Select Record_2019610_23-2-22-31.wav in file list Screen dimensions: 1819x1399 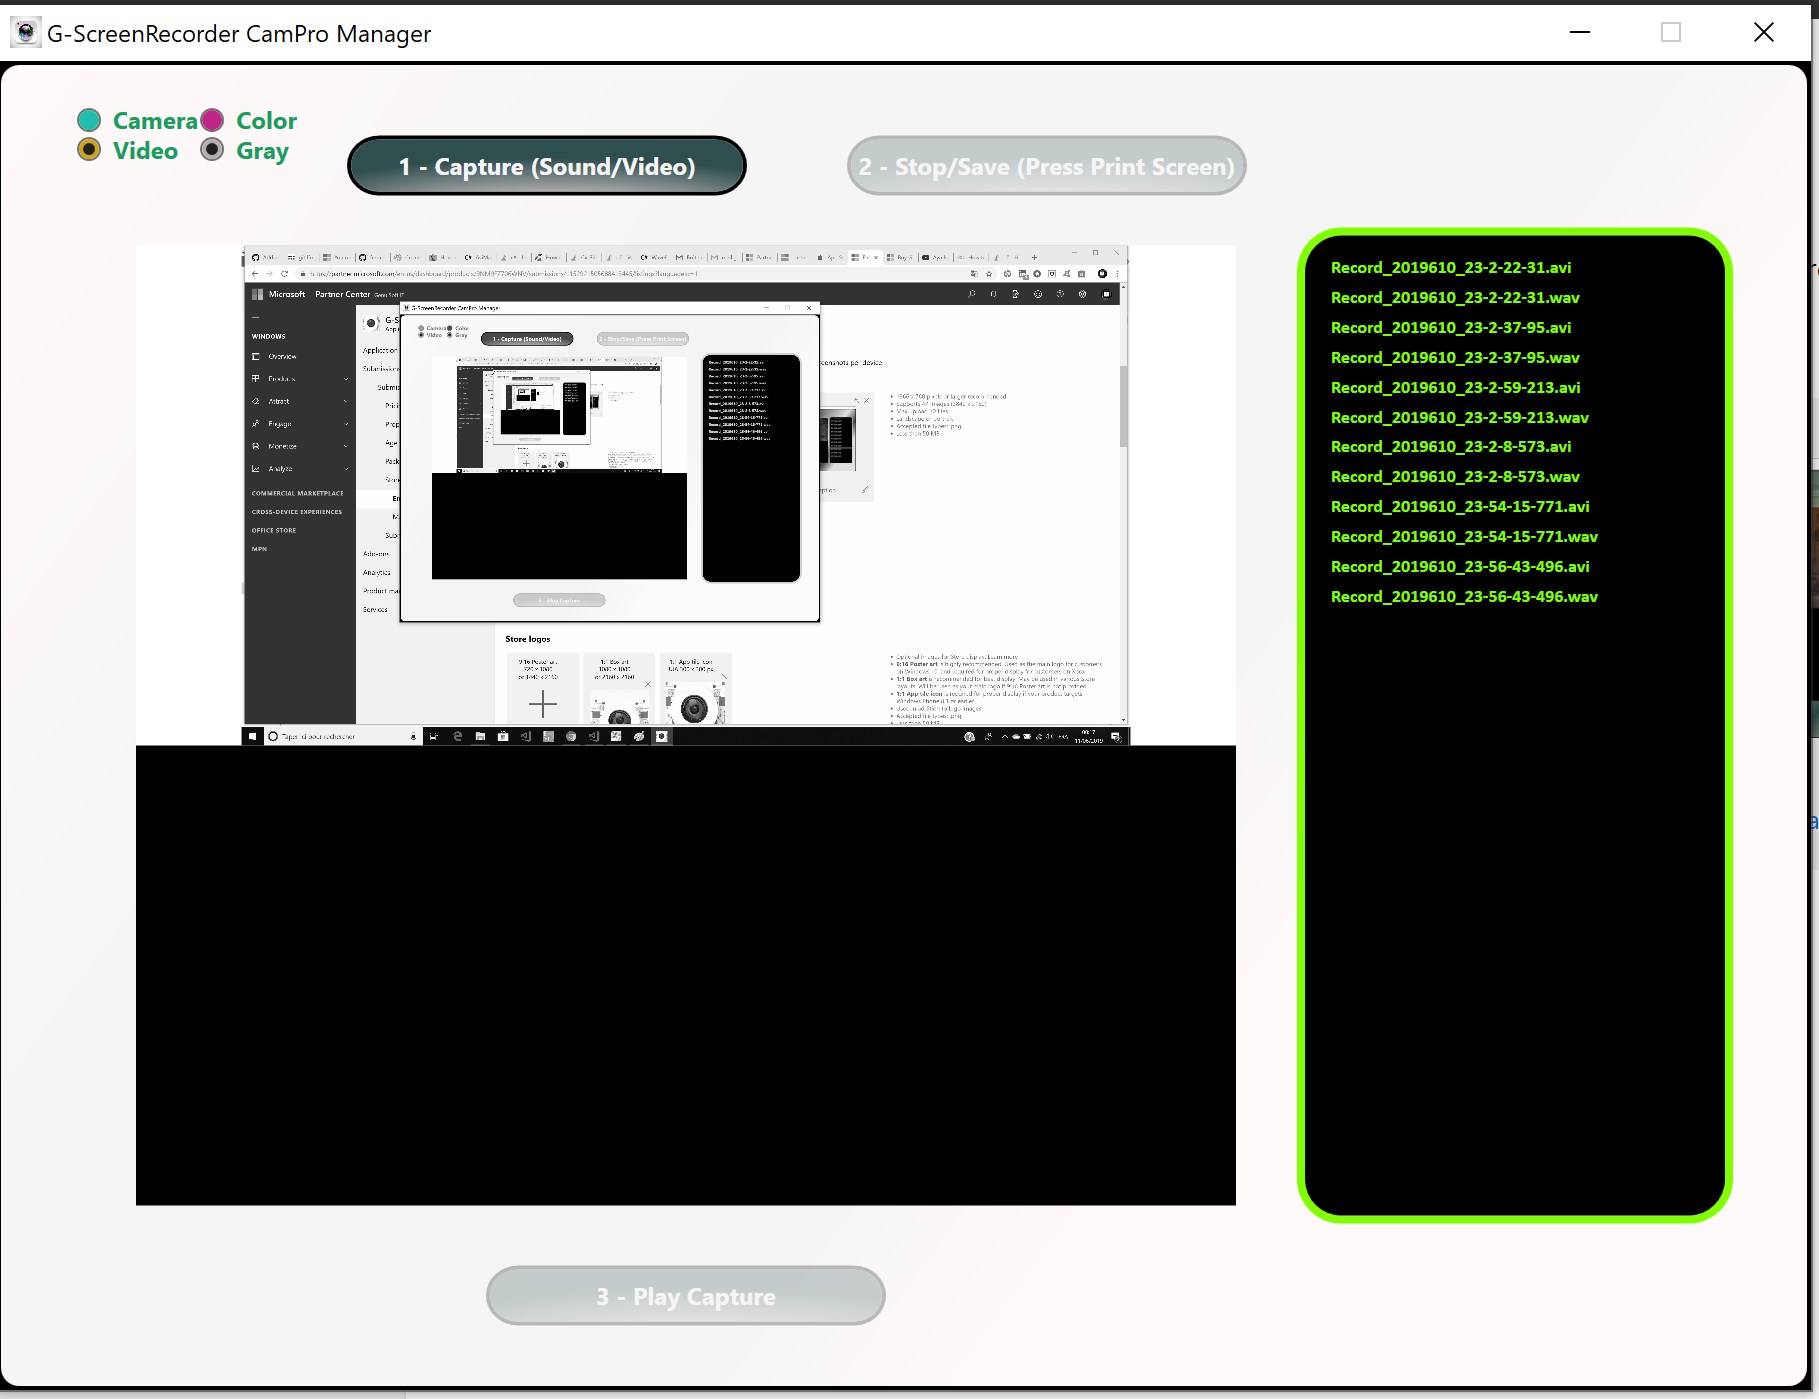point(1455,297)
